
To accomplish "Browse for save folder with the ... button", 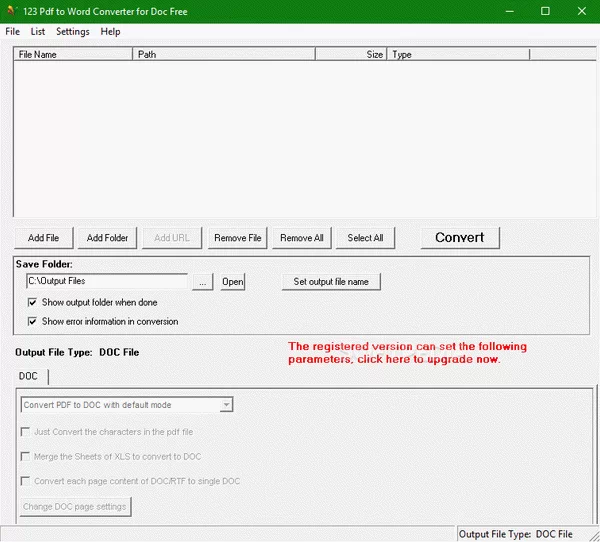I will tap(202, 282).
